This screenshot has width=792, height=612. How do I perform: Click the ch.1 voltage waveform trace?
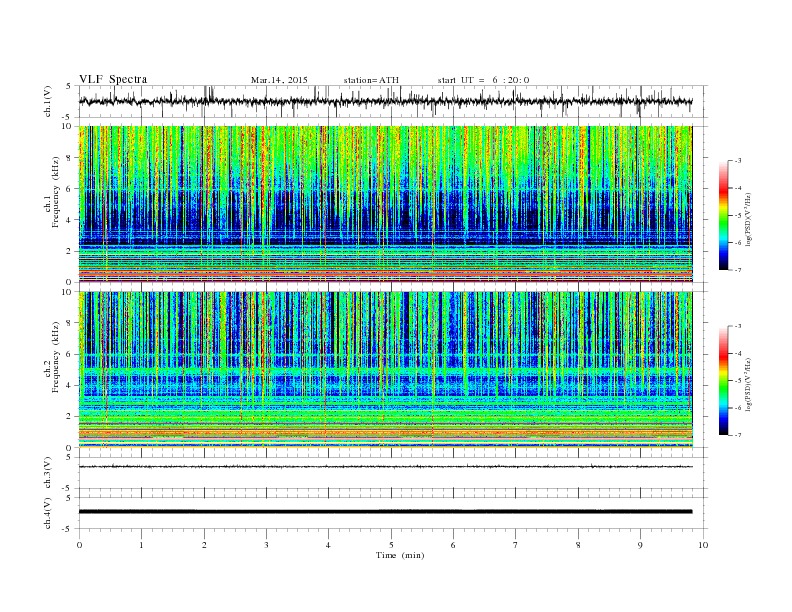[x=385, y=101]
